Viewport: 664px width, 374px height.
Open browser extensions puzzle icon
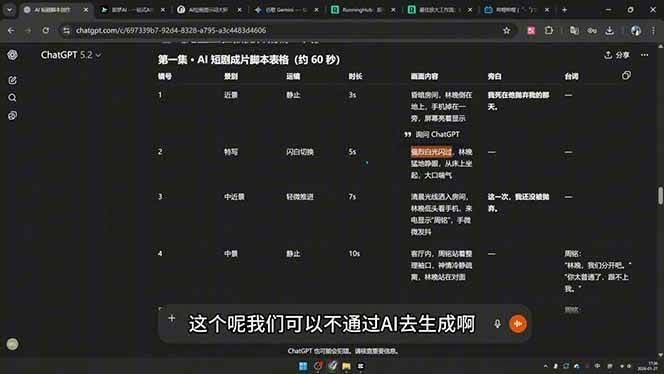(549, 30)
